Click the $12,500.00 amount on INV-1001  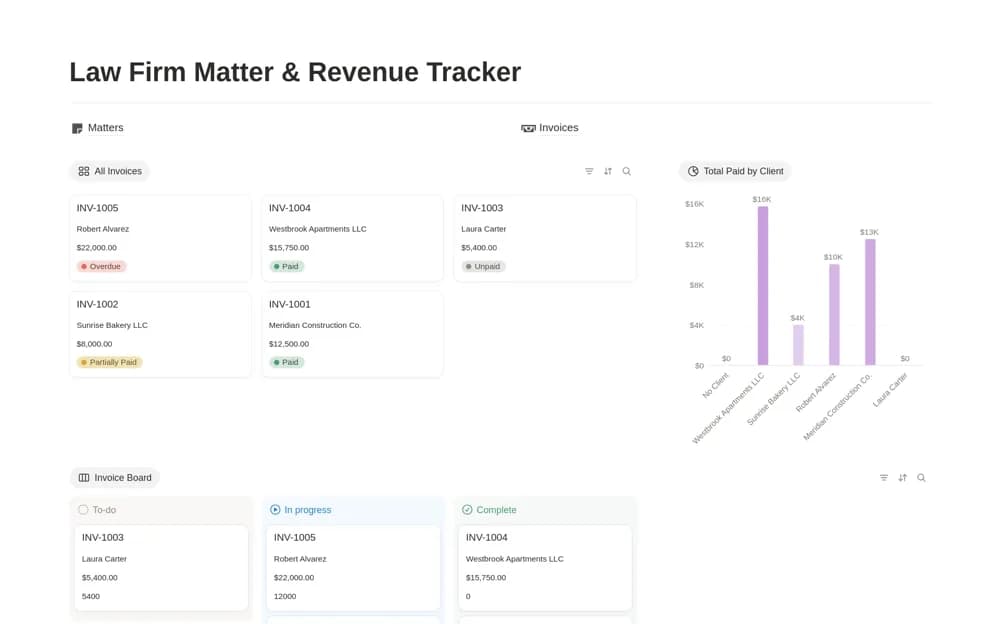point(289,344)
